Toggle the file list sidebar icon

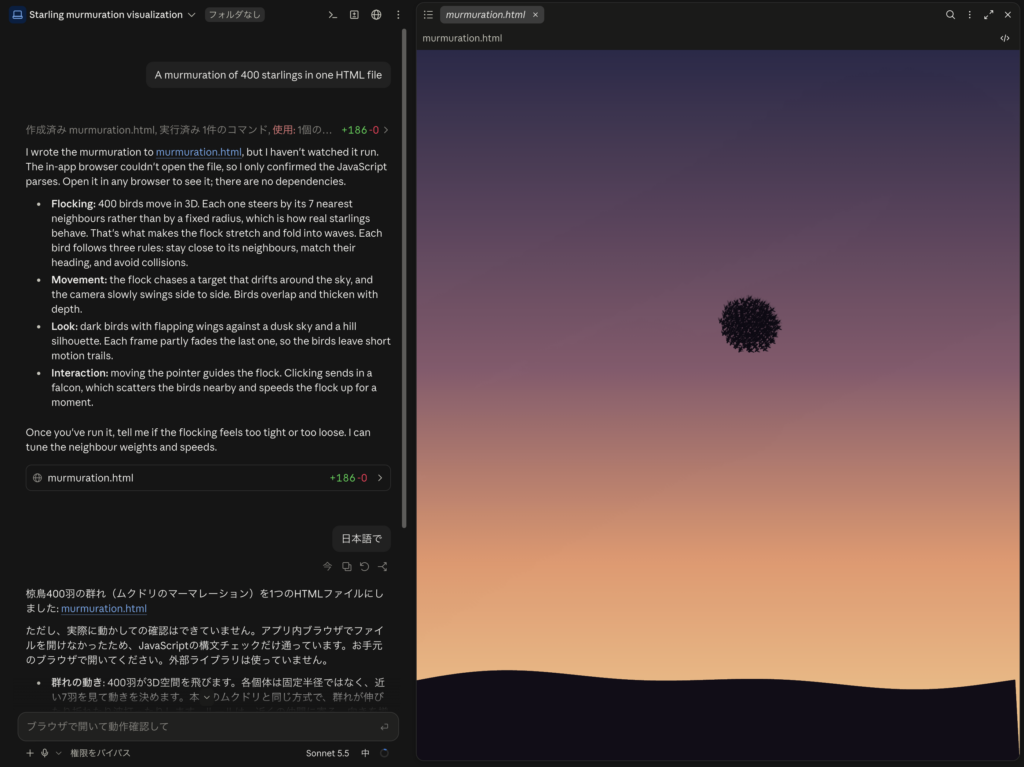point(428,14)
